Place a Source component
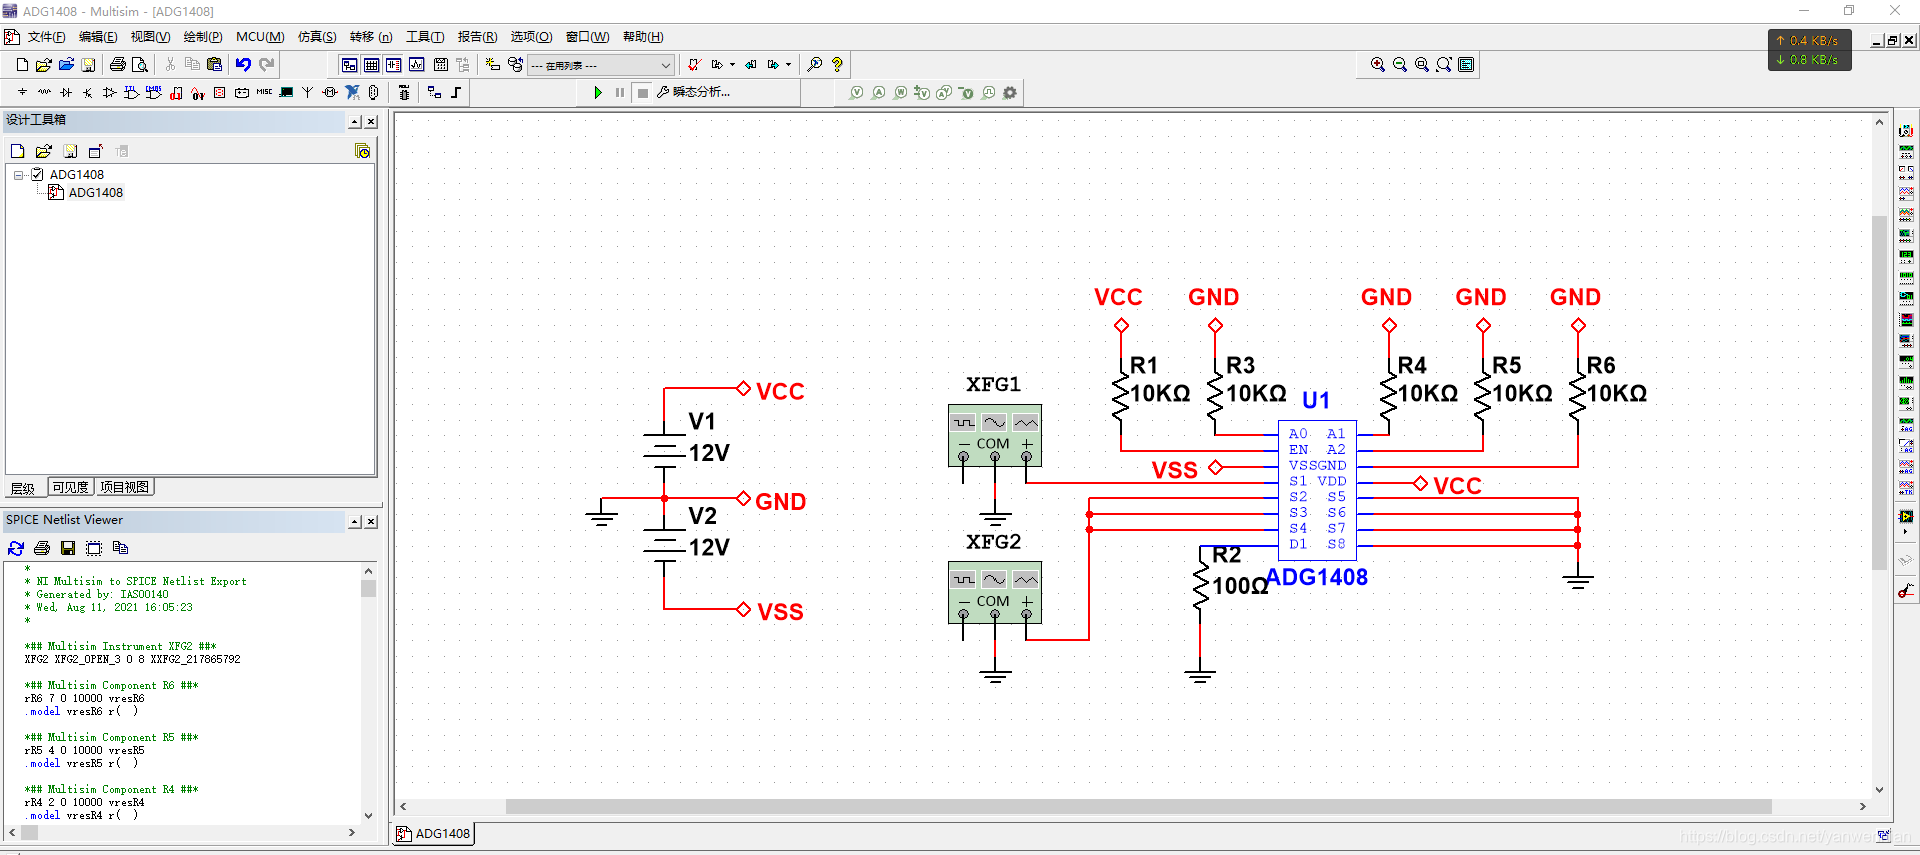This screenshot has height=855, width=1920. [x=22, y=92]
